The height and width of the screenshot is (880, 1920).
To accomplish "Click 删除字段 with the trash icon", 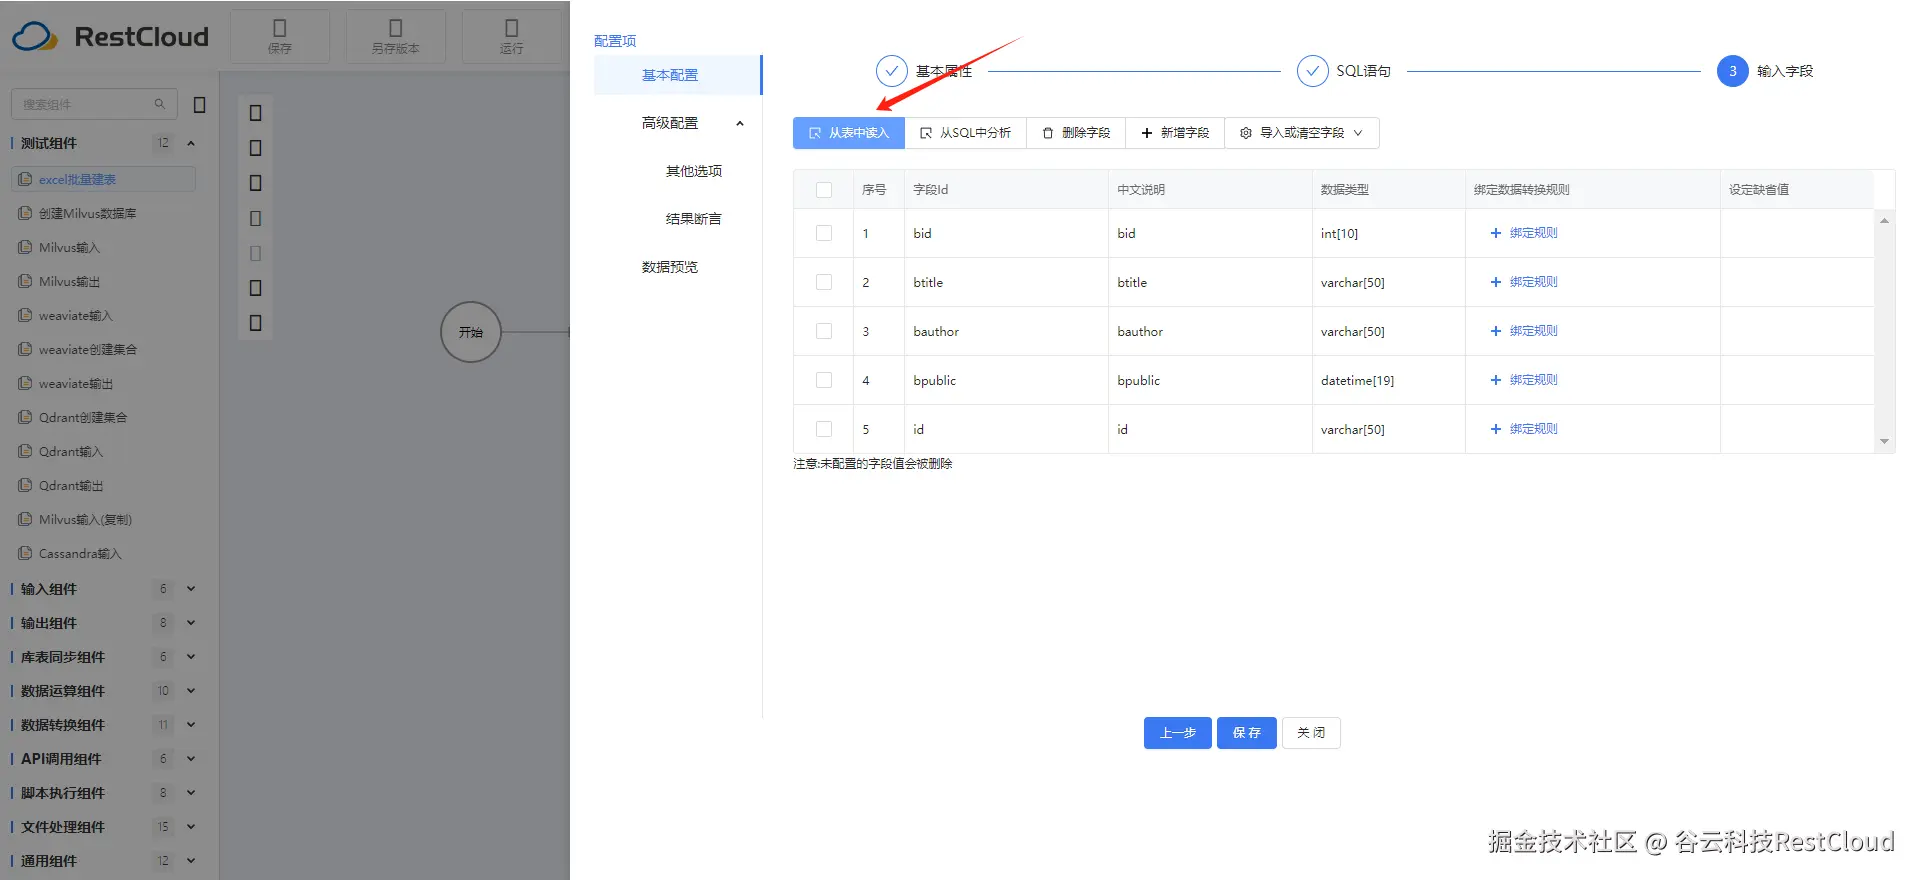I will click(x=1076, y=133).
